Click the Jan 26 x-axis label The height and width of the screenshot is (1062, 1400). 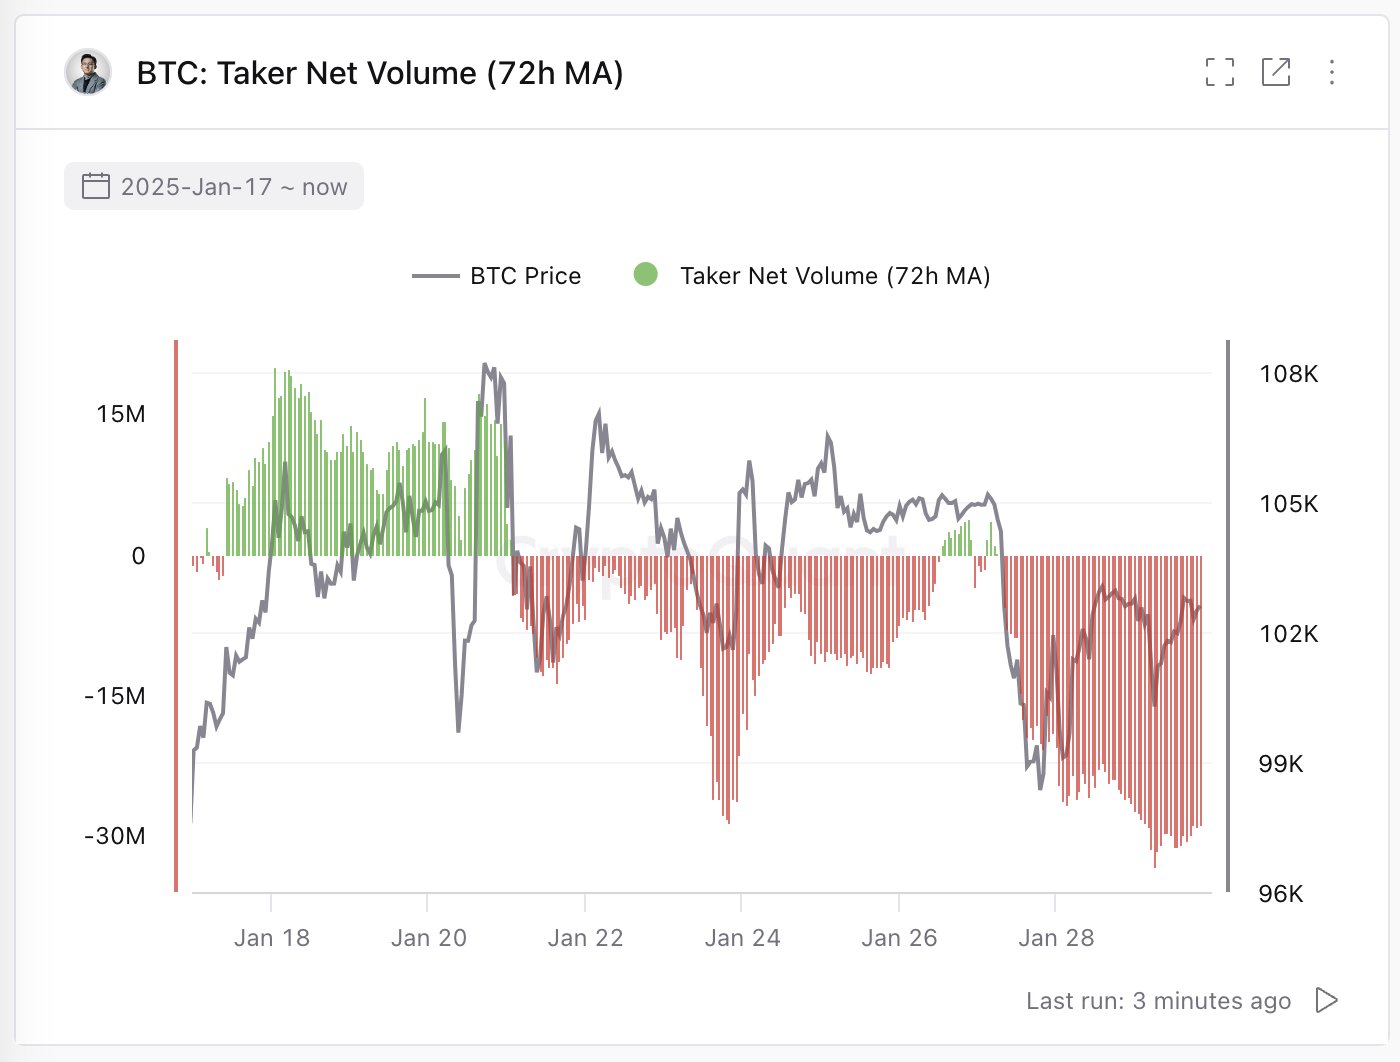(900, 938)
